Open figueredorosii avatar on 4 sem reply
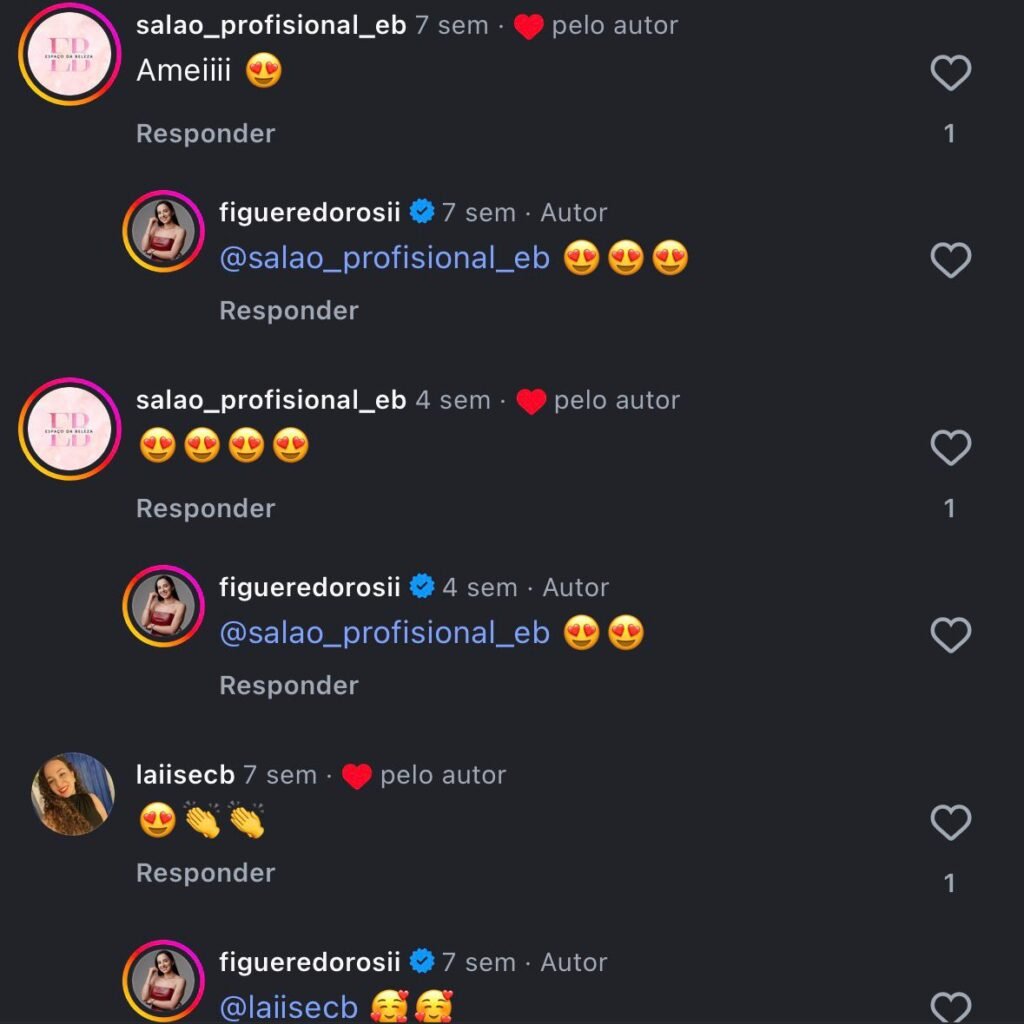This screenshot has width=1024, height=1024. (x=163, y=606)
